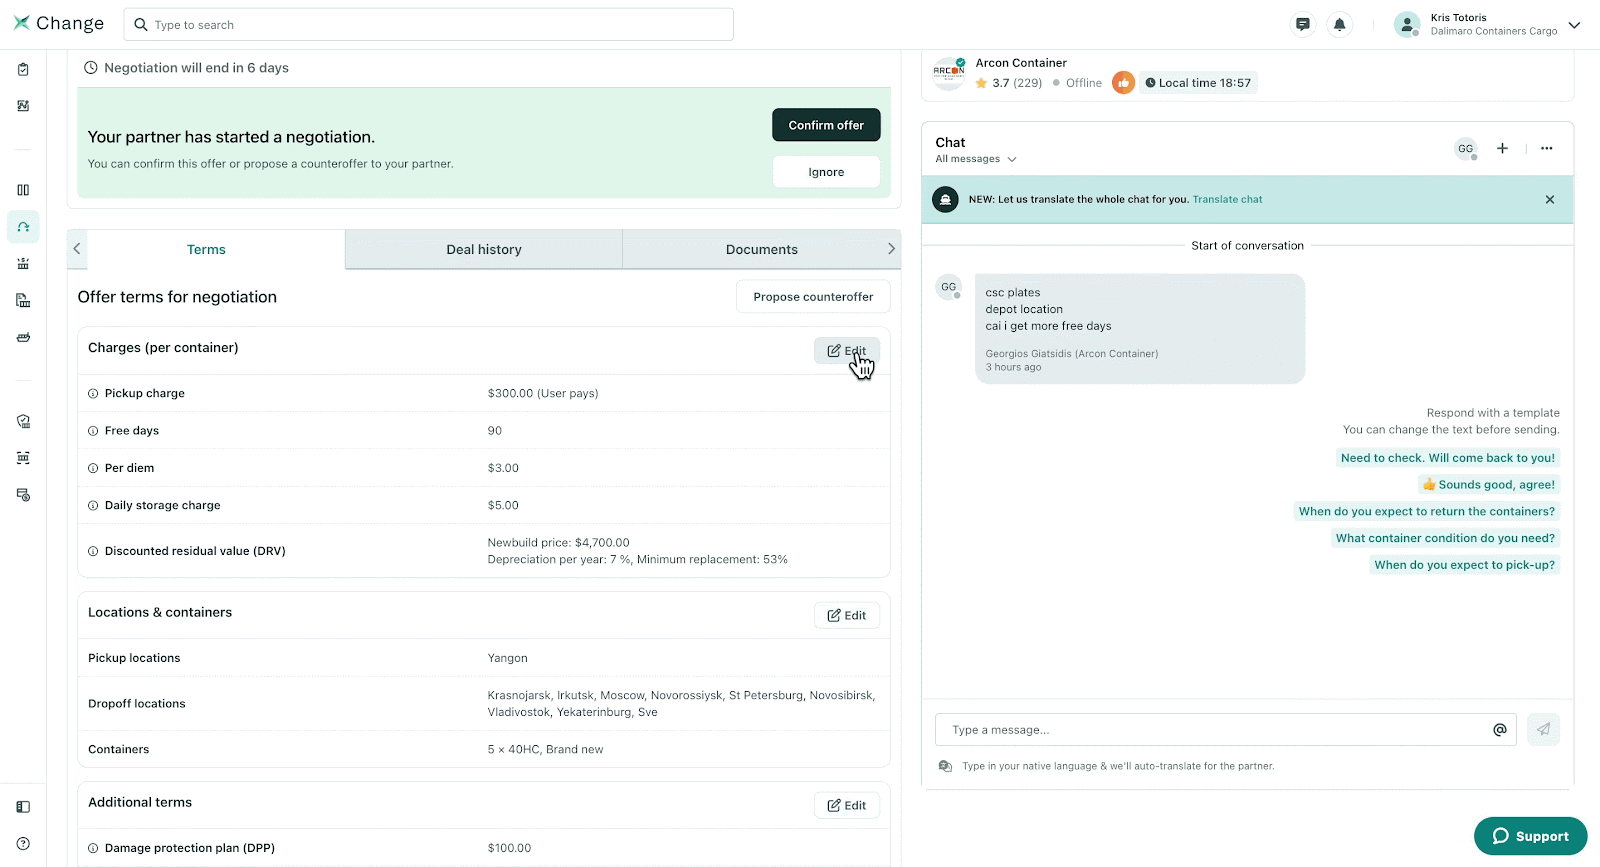The width and height of the screenshot is (1600, 867).
Task: Click the Type a message input field
Action: [1210, 730]
